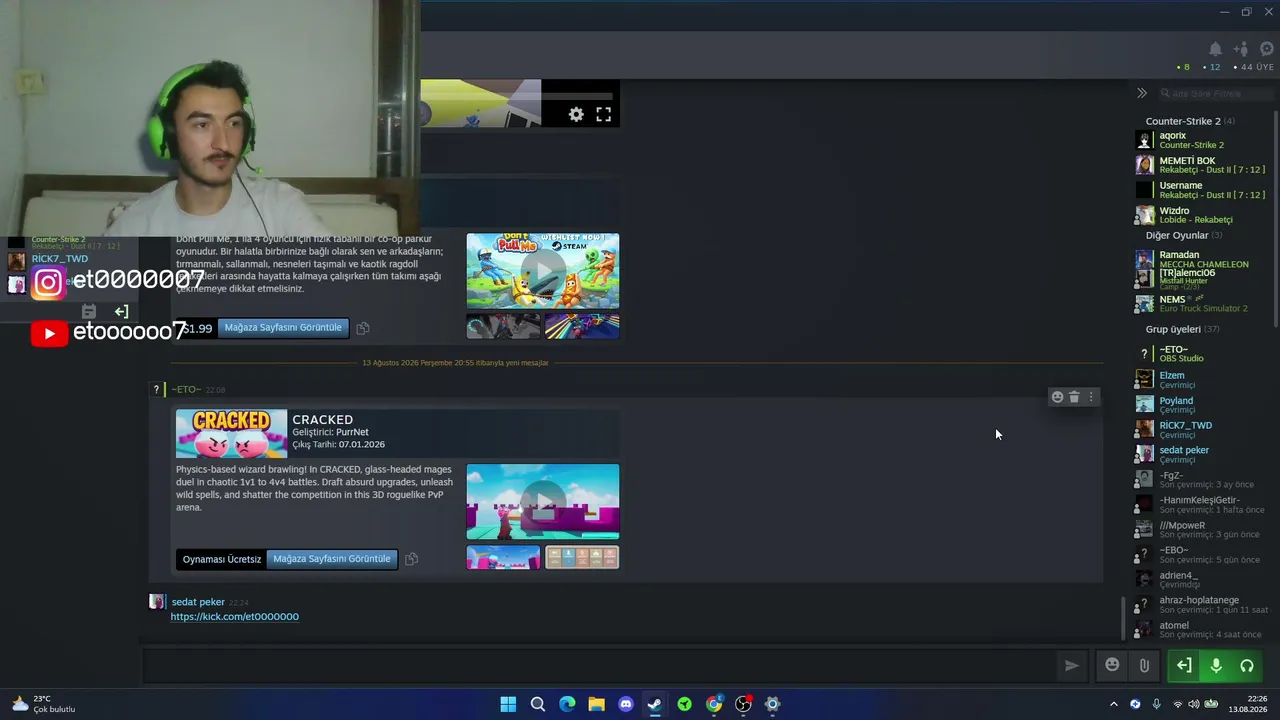
Task: Click the ~ETO~ author name in chat
Action: [186, 389]
